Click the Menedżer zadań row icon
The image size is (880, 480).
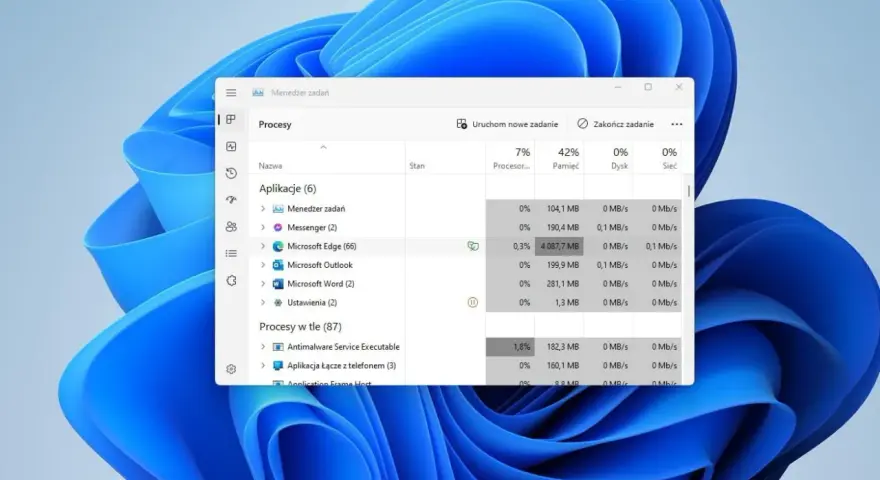coord(278,209)
